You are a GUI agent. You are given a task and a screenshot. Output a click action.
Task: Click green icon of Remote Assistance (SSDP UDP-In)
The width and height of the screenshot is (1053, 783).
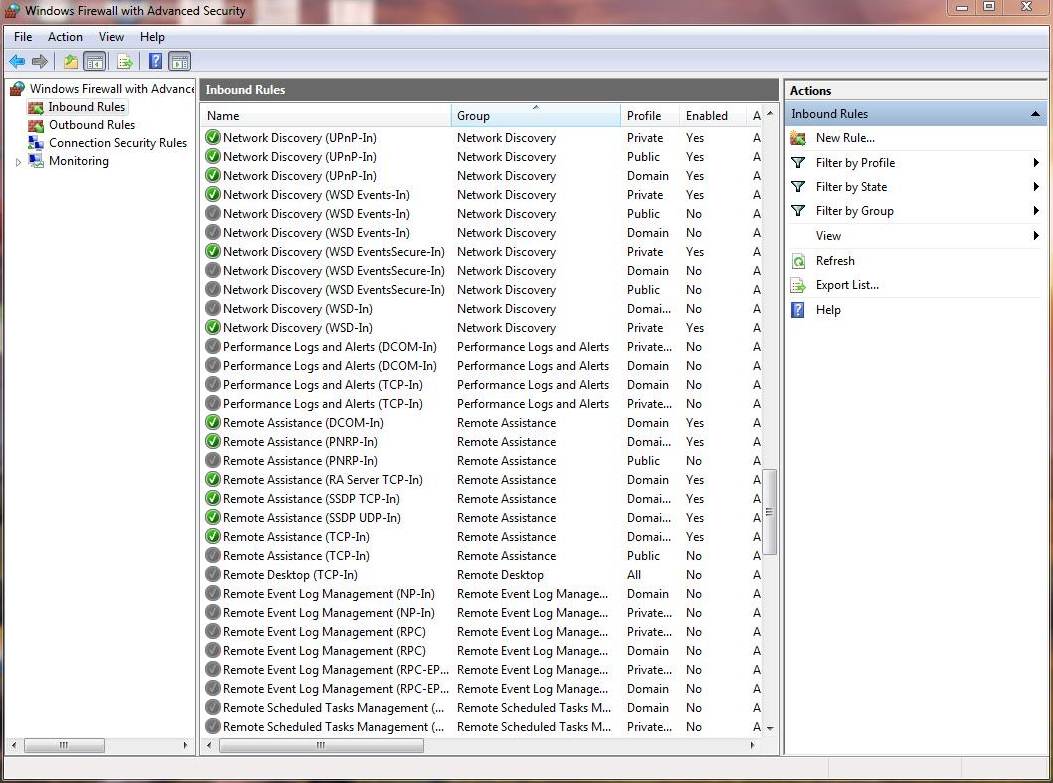(x=213, y=518)
